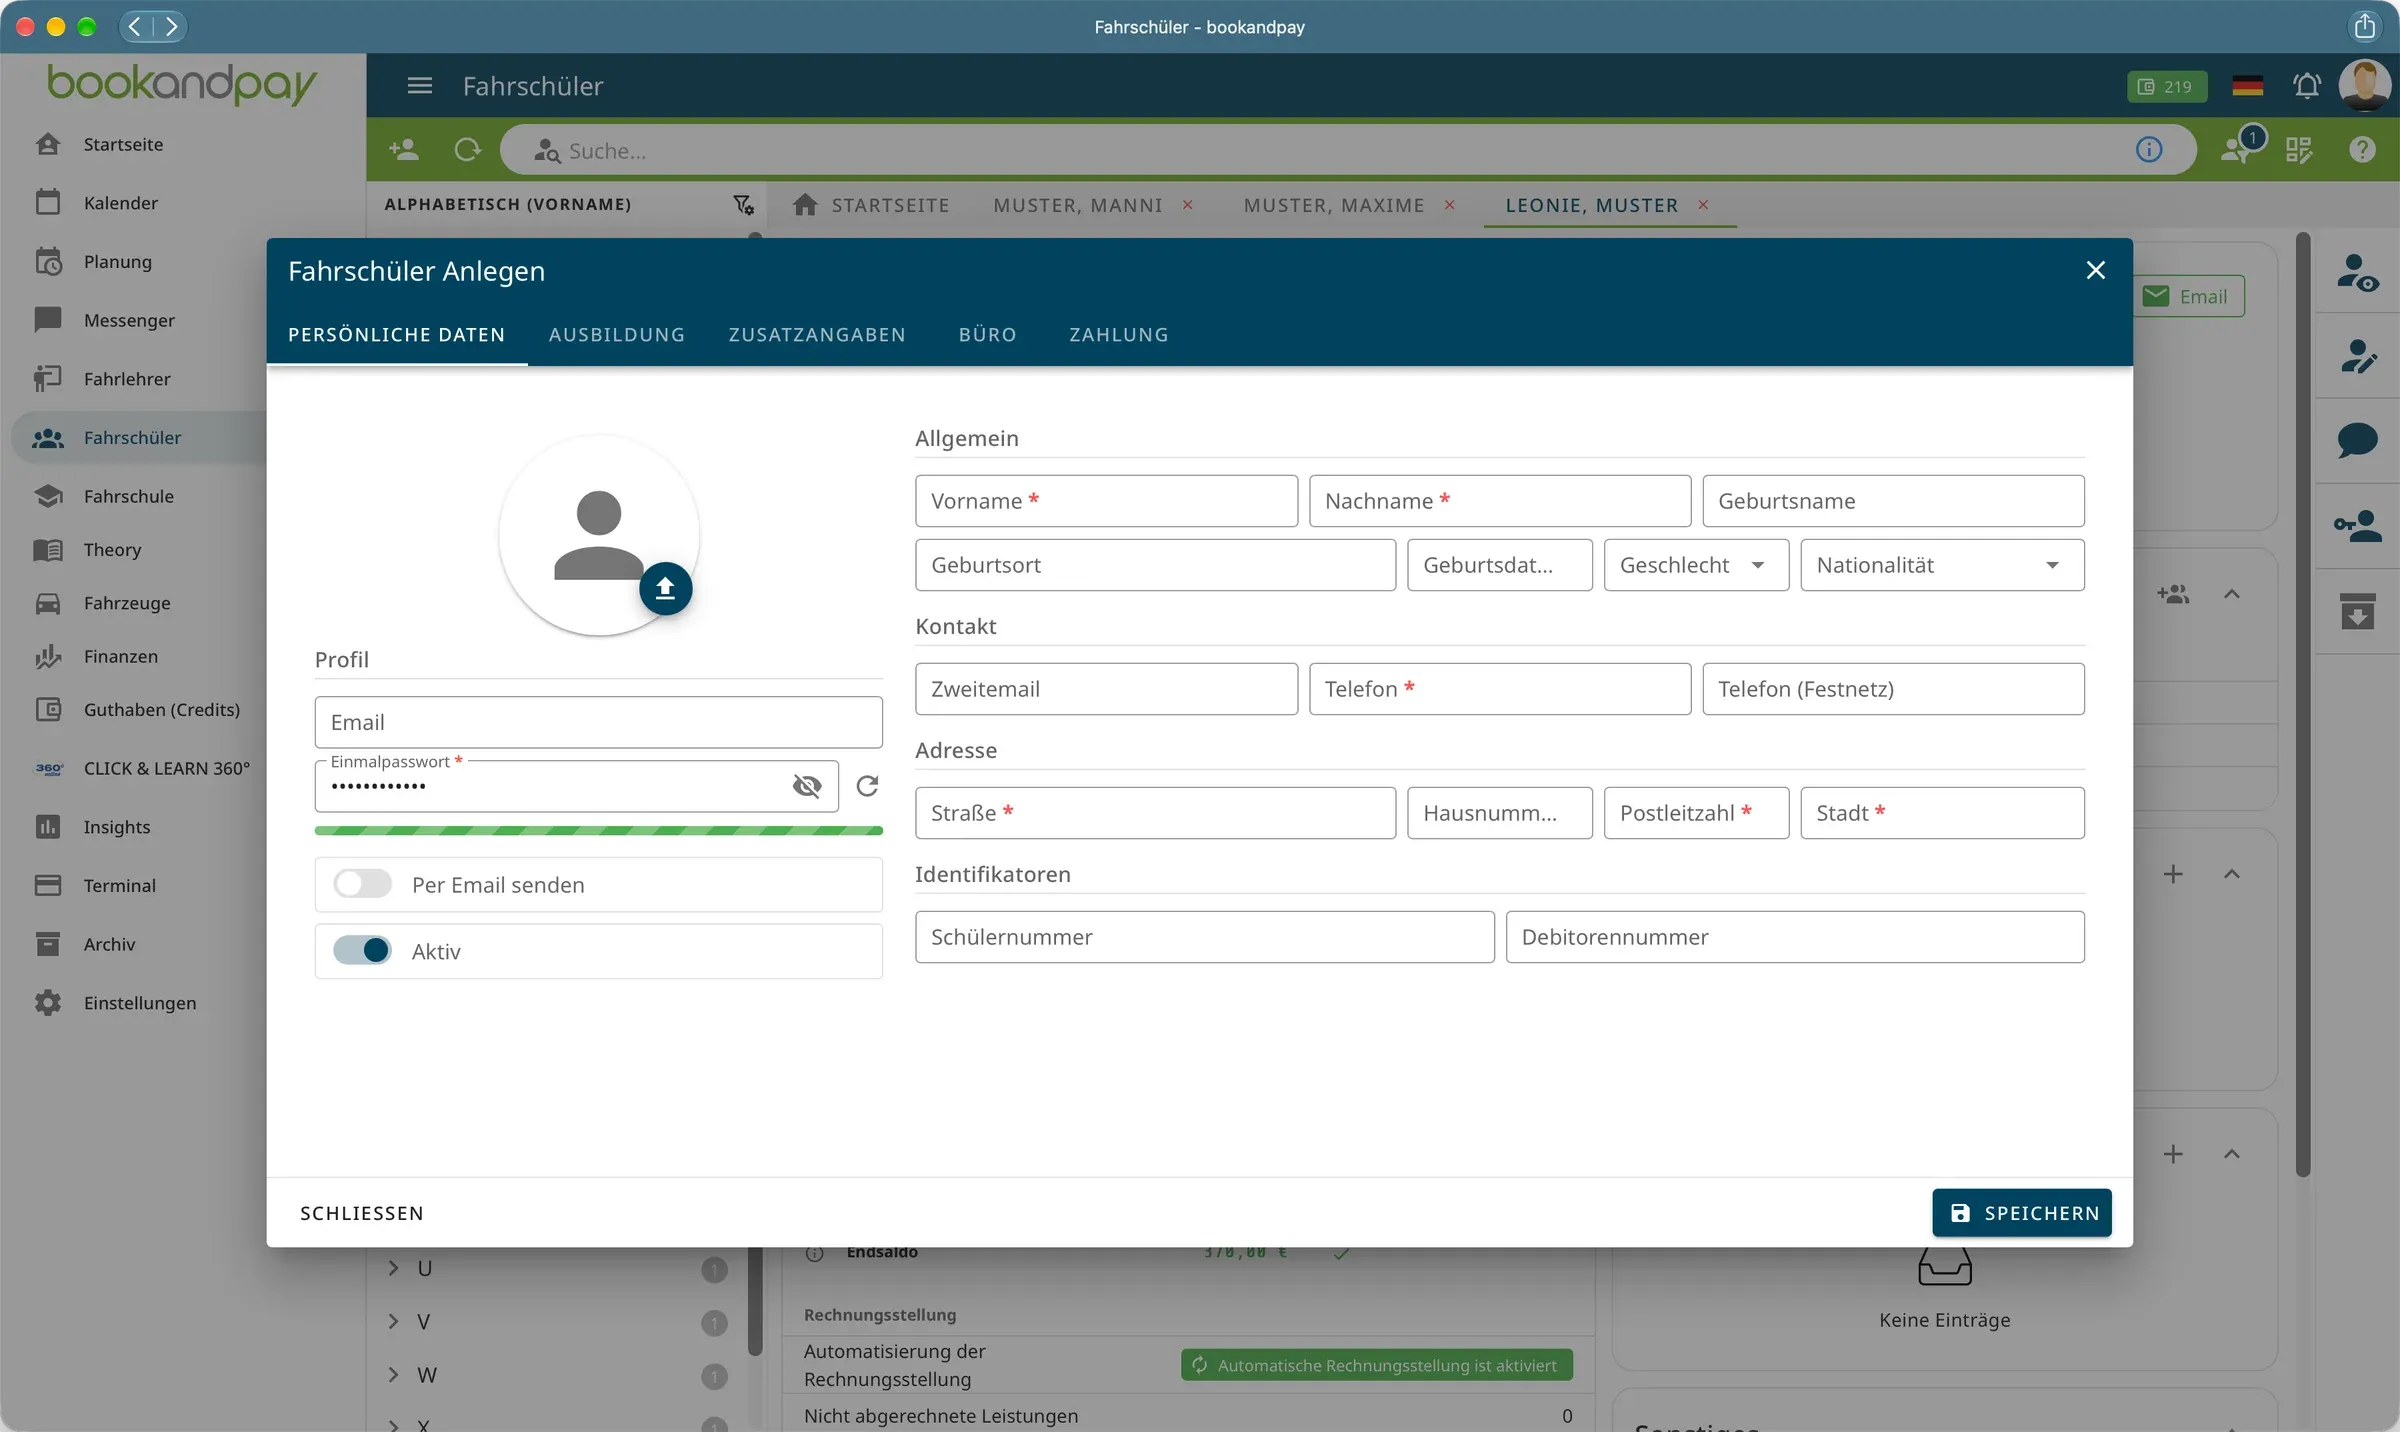This screenshot has width=2400, height=1432.
Task: Click the Email profile field
Action: click(598, 722)
